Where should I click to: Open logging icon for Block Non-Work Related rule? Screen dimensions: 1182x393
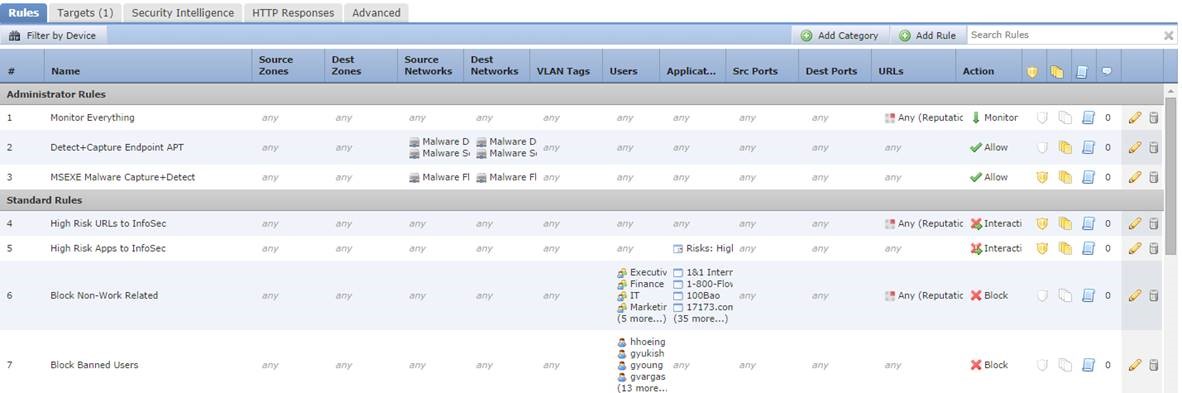pyautogui.click(x=1088, y=296)
